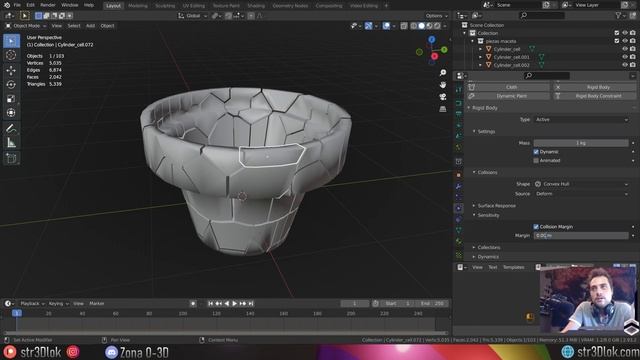Image resolution: width=640 pixels, height=360 pixels.
Task: Click the Margin value field
Action: [x=581, y=236]
